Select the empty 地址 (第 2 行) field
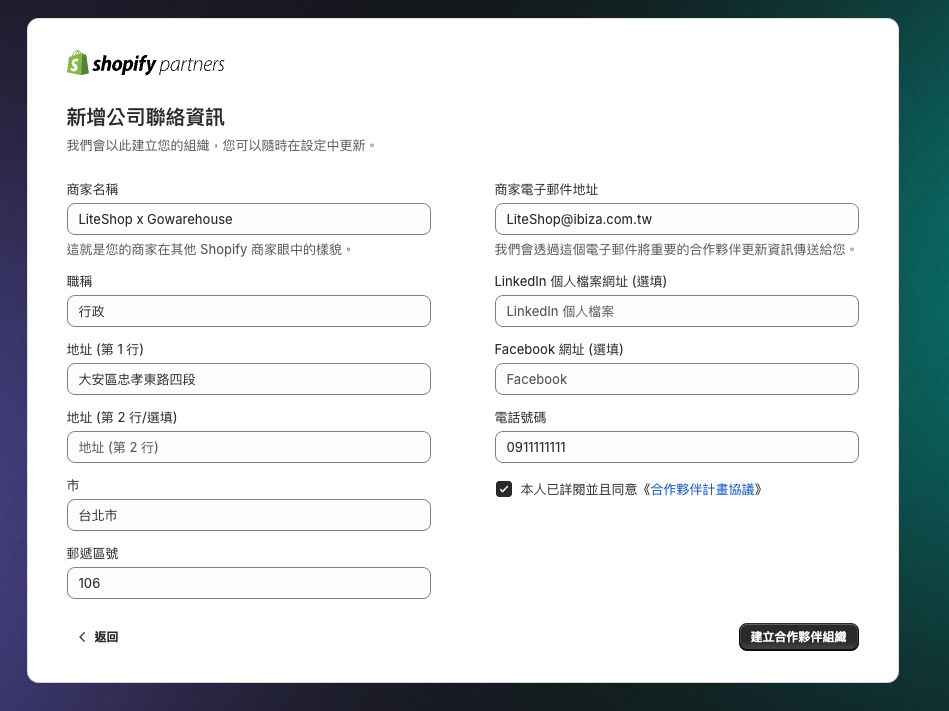This screenshot has width=949, height=711. click(248, 447)
